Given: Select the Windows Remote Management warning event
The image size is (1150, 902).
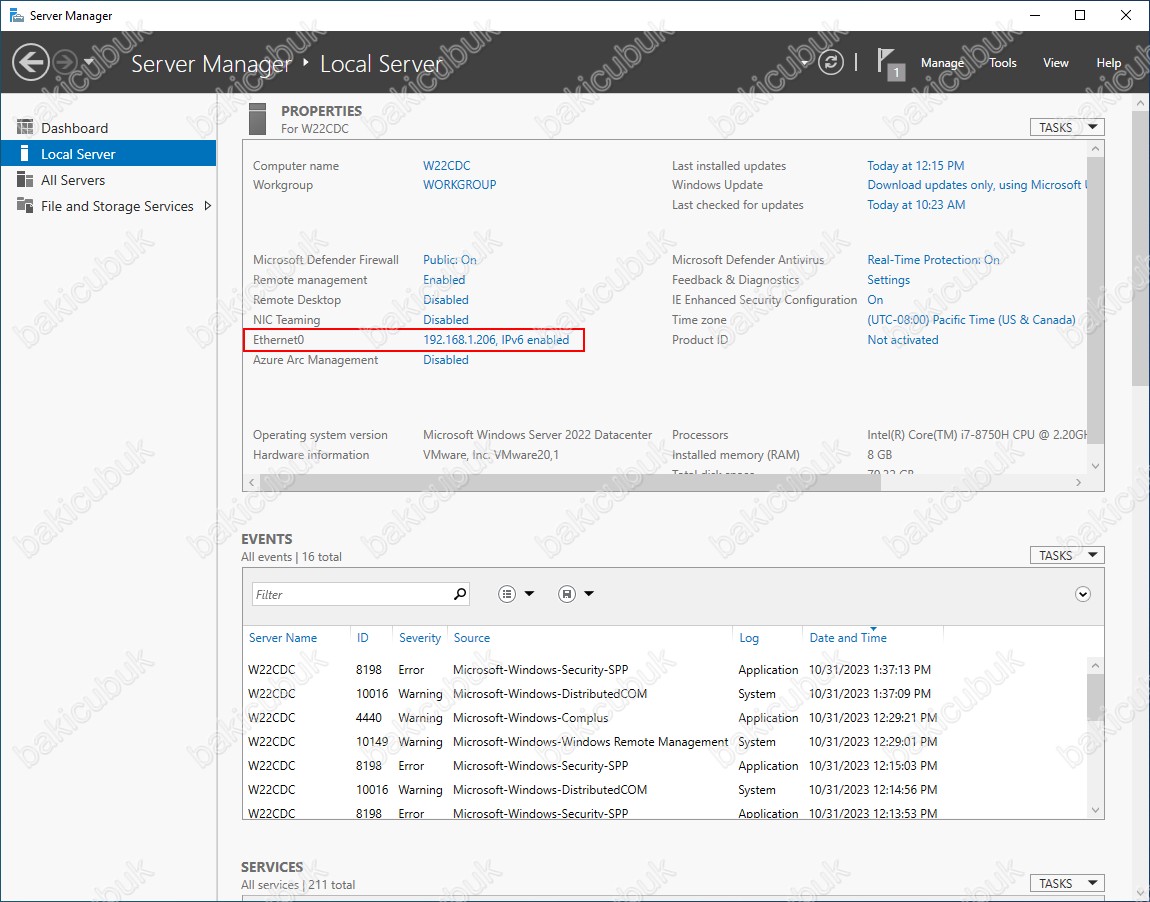Looking at the screenshot, I should (x=664, y=741).
